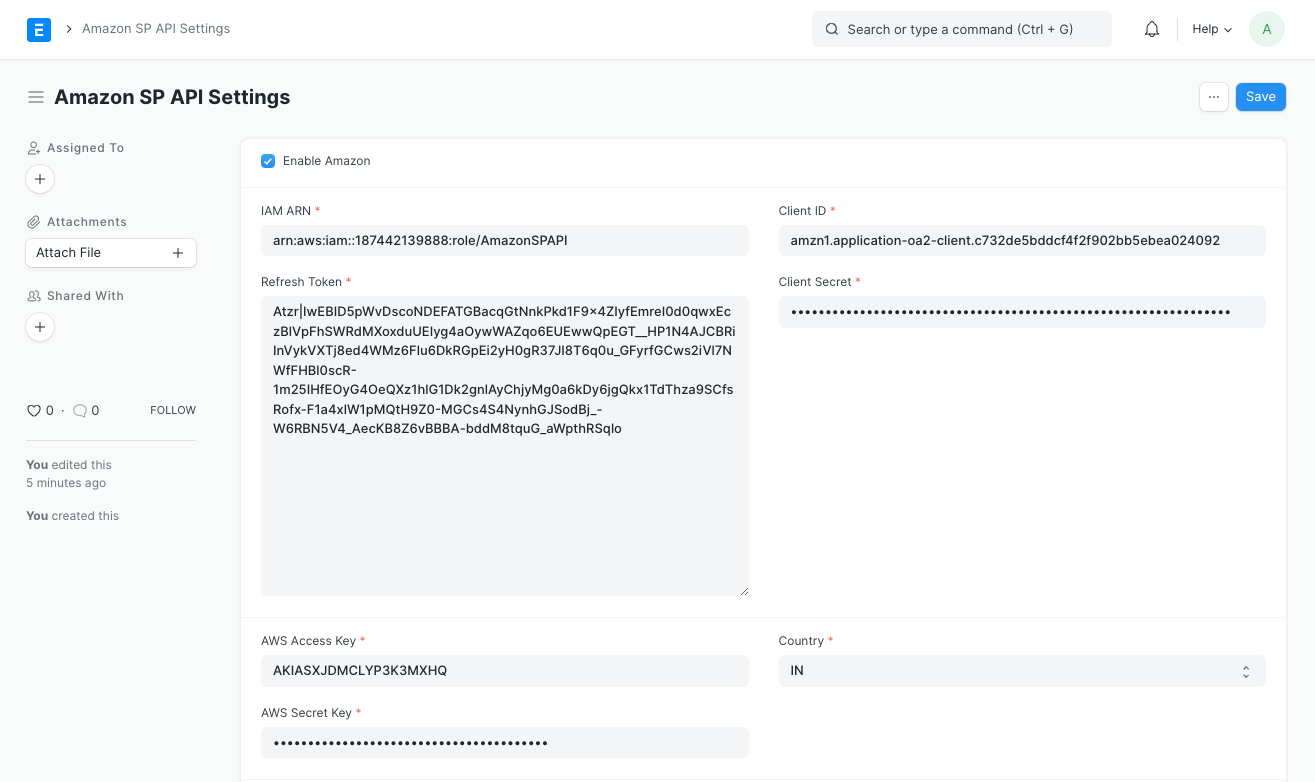Screen dimensions: 1315x782
Task: Click the Country stepper arrows
Action: (x=1245, y=670)
